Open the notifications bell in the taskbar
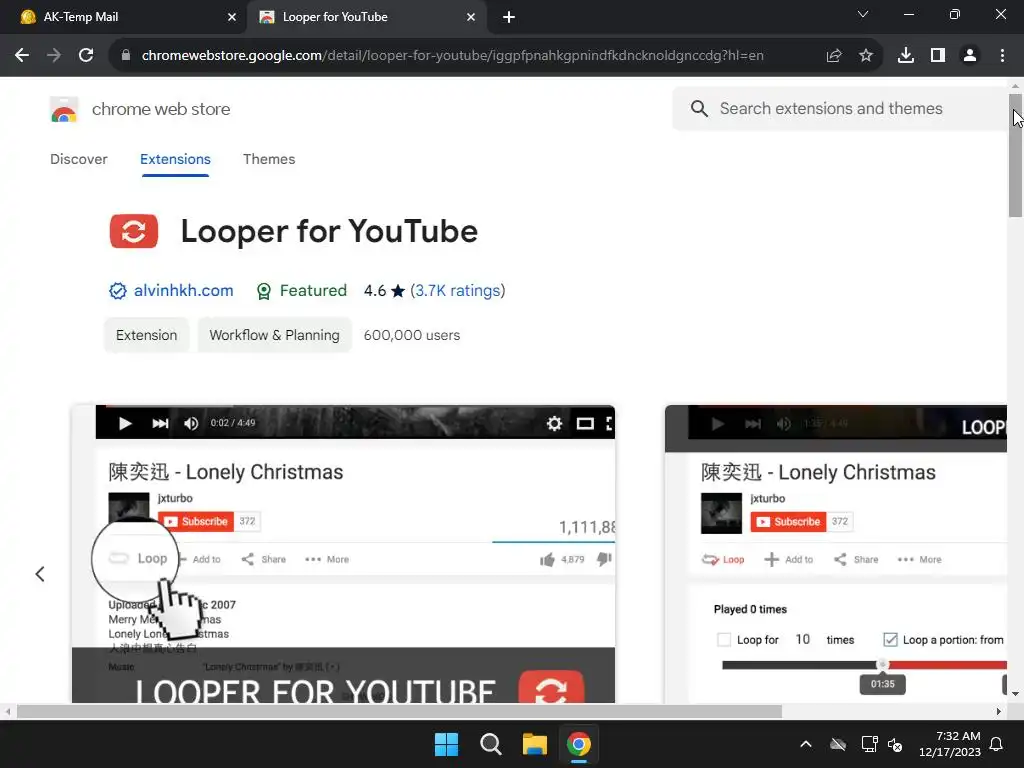 pos(997,744)
